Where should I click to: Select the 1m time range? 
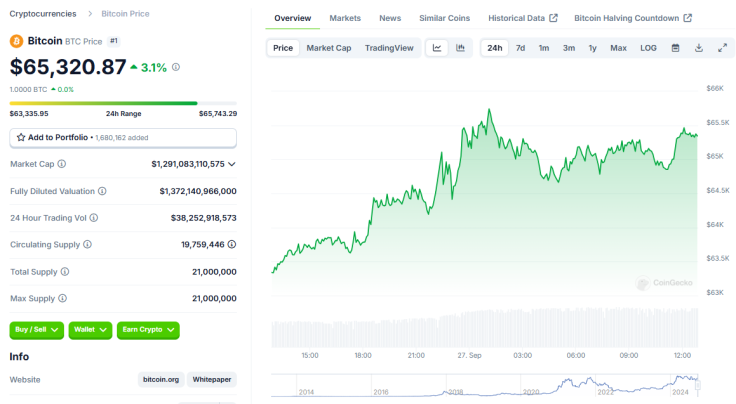point(544,48)
